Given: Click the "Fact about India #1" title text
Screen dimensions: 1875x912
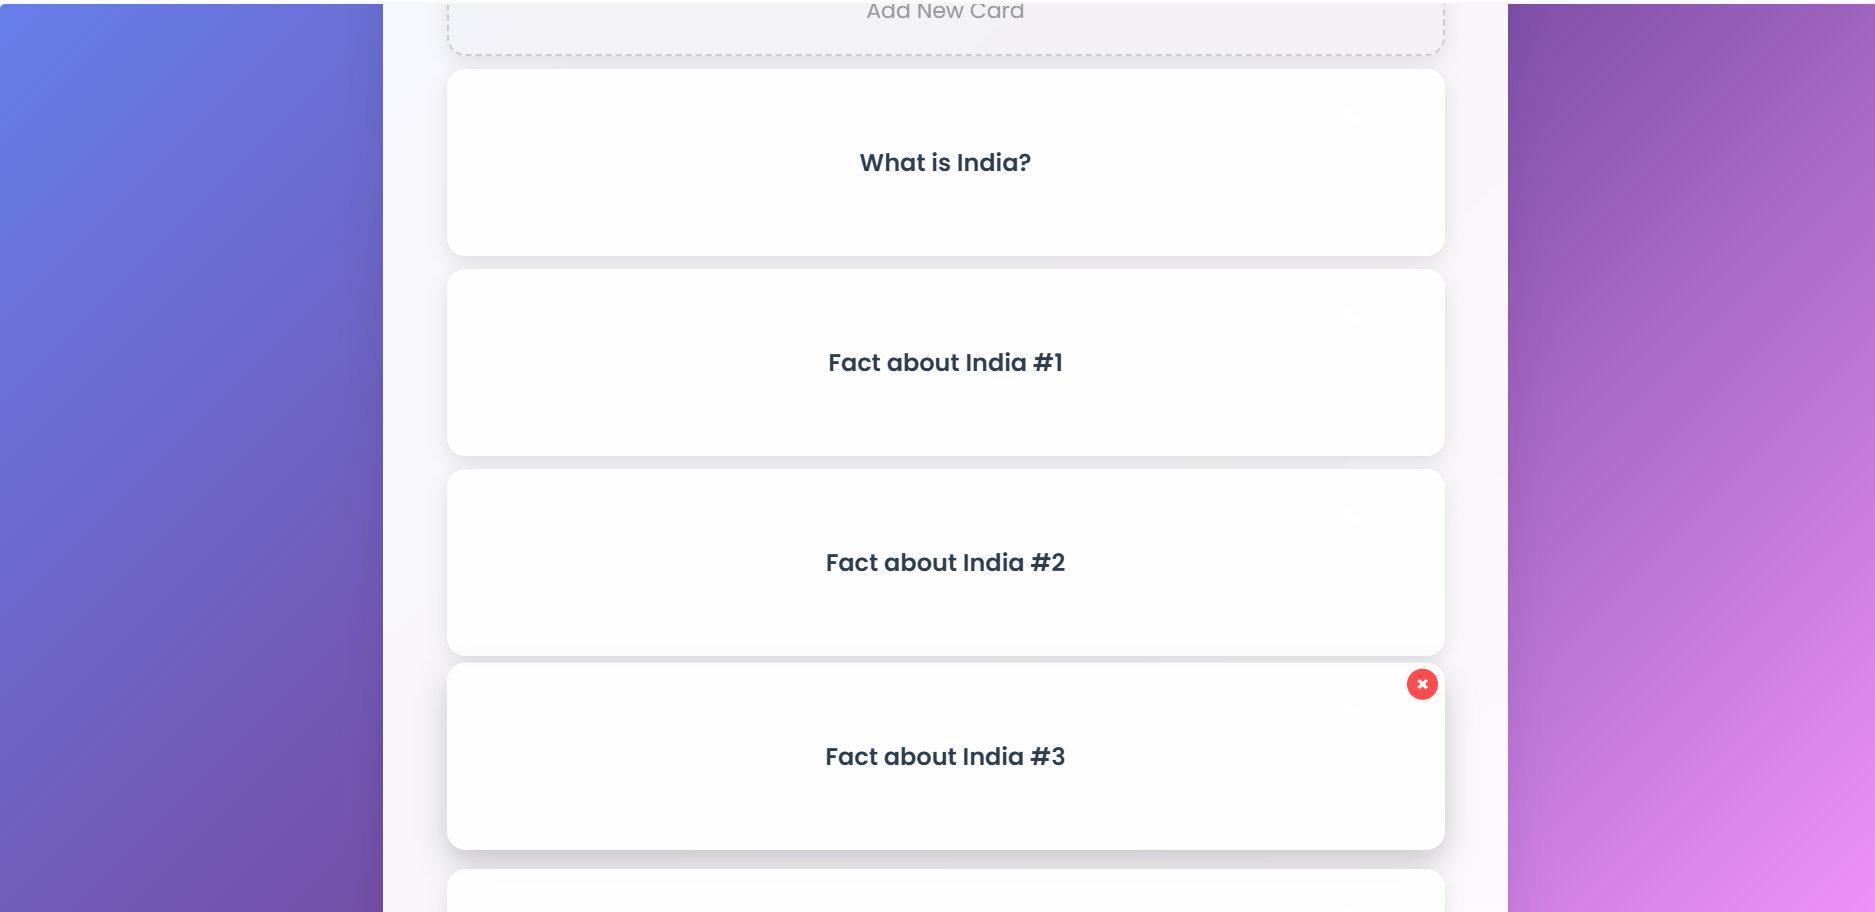Looking at the screenshot, I should pyautogui.click(x=945, y=363).
